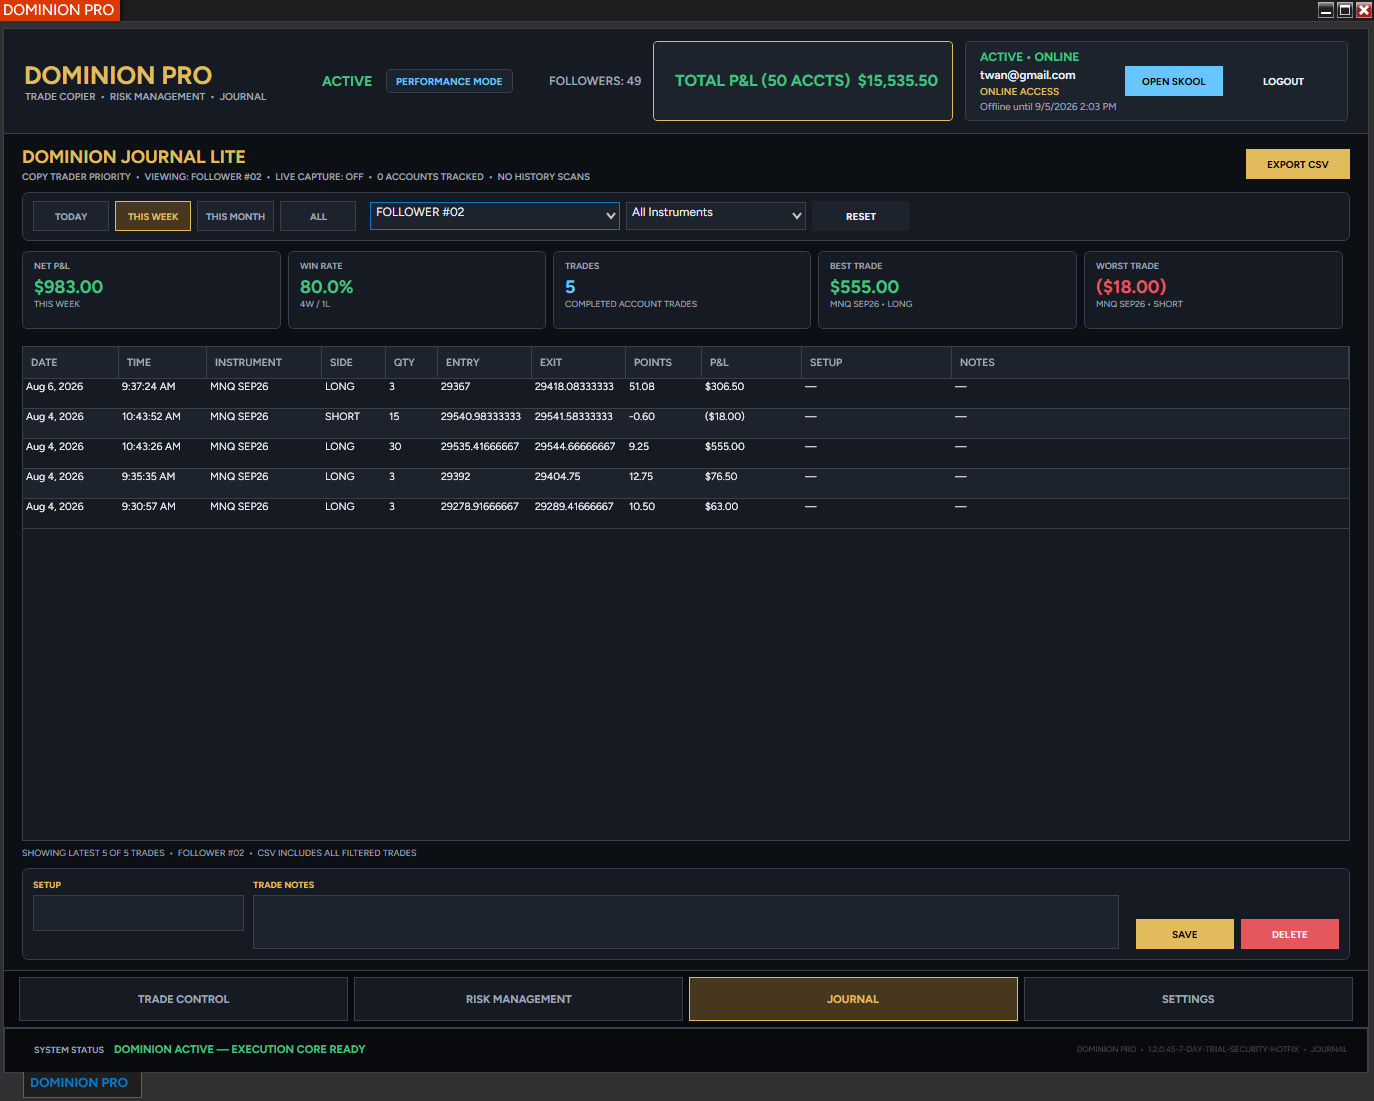1374x1101 pixels.
Task: Click the Points column header
Action: pyautogui.click(x=663, y=362)
